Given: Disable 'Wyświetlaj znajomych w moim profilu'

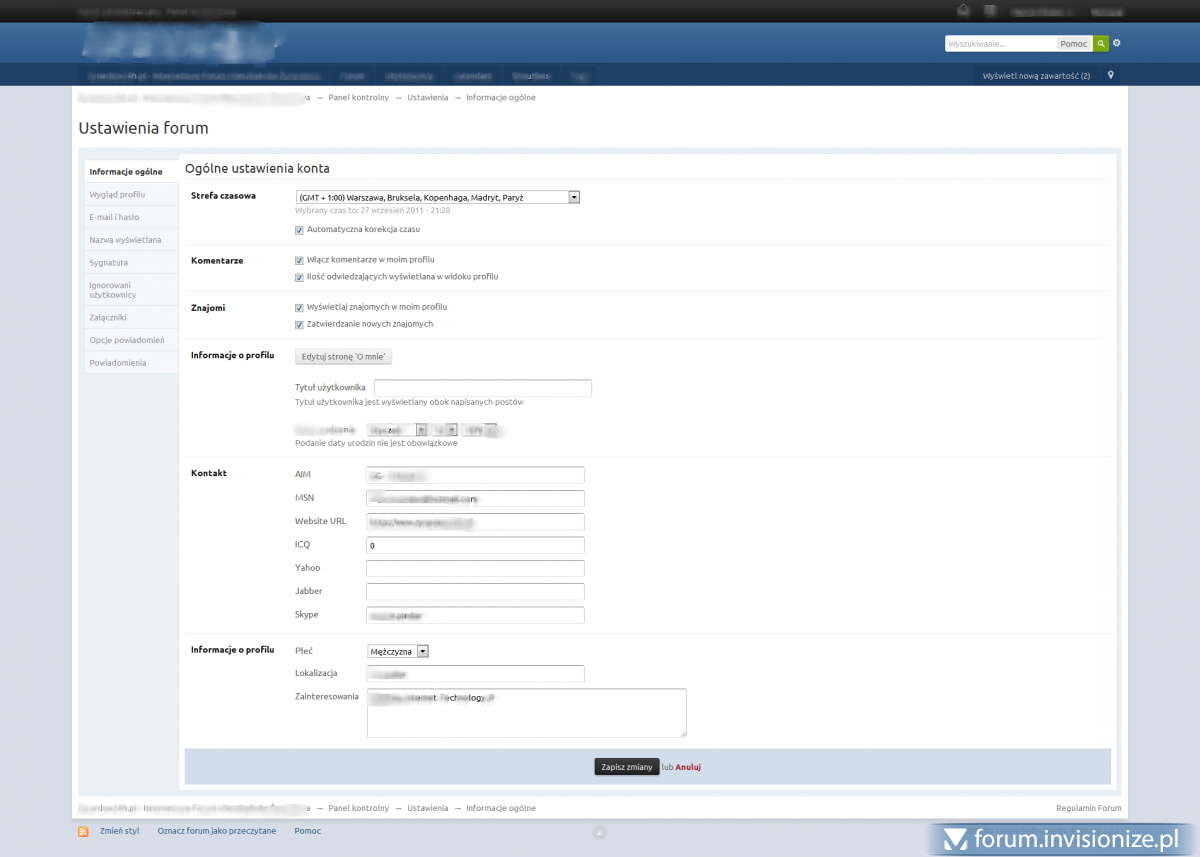Looking at the screenshot, I should click(299, 308).
